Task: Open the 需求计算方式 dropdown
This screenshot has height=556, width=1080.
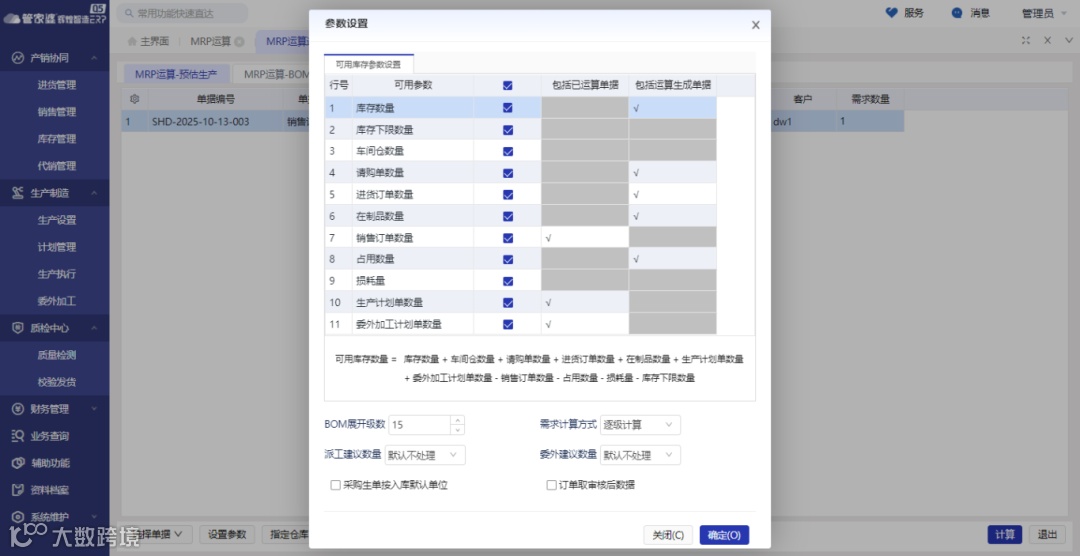Action: tap(640, 425)
